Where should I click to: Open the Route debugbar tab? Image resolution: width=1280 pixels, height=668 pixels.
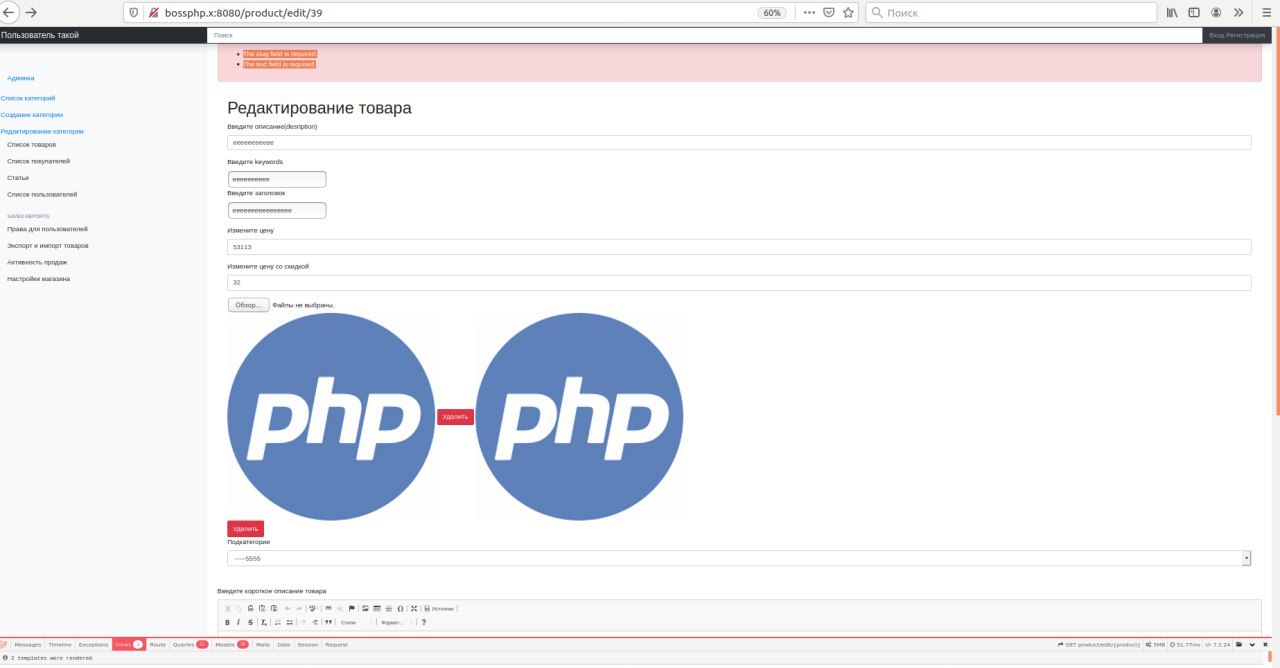click(158, 645)
